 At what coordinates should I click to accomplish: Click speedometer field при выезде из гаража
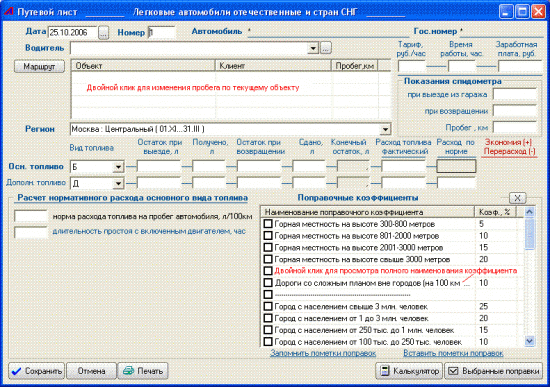515,94
